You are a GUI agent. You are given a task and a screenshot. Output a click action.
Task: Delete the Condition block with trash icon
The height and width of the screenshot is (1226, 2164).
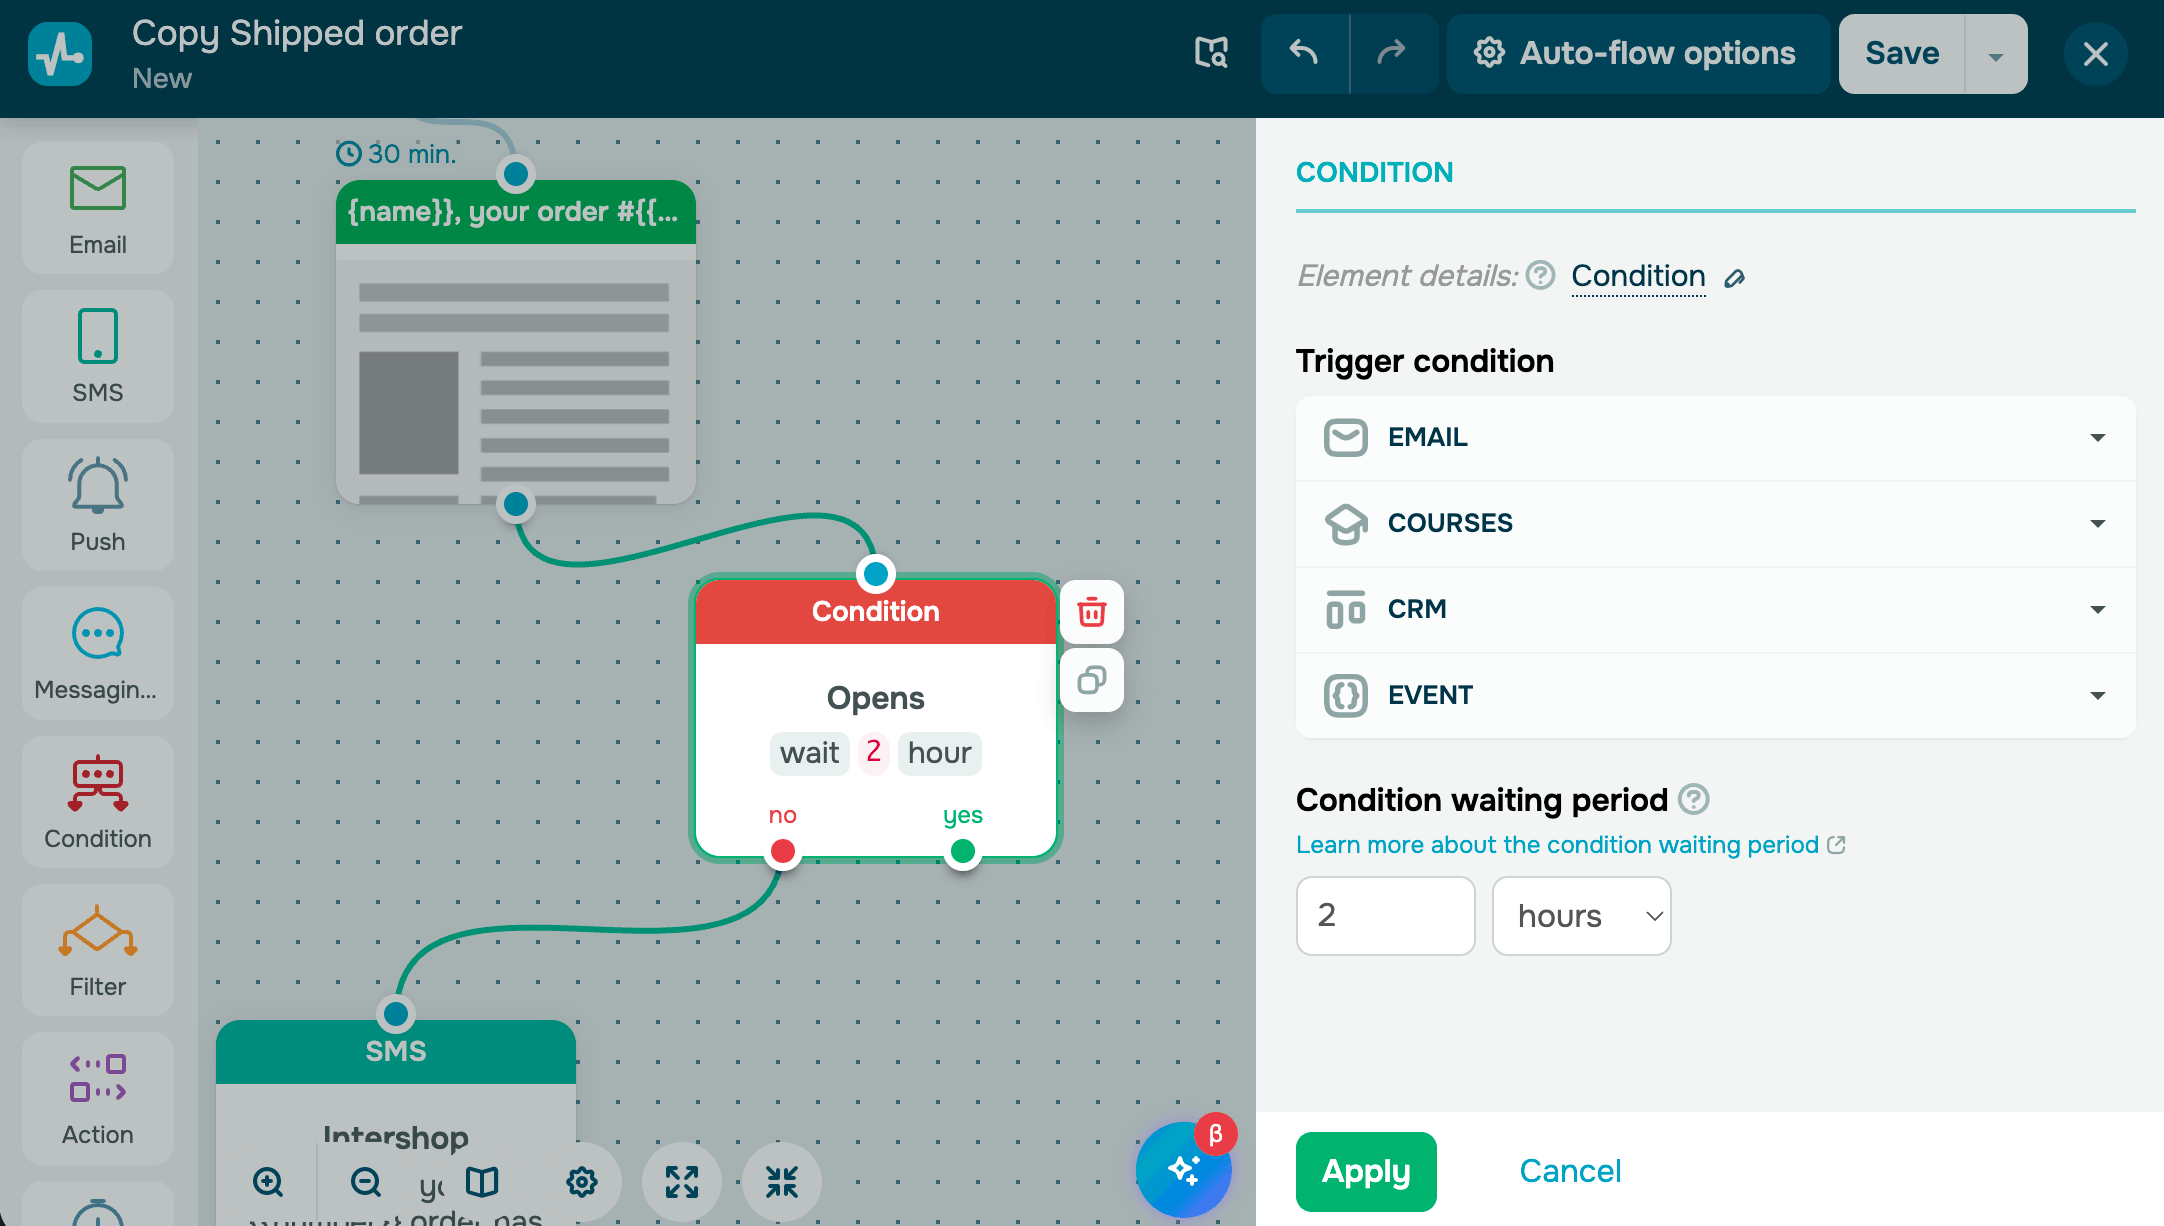pyautogui.click(x=1091, y=612)
